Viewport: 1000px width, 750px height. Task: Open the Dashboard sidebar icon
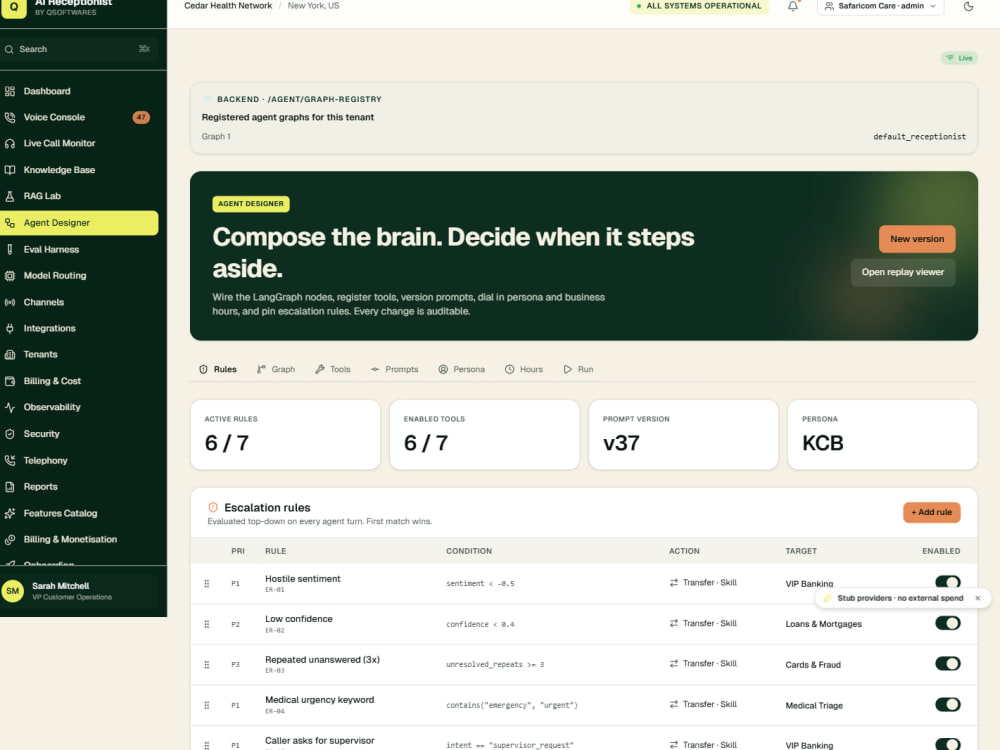(x=10, y=91)
